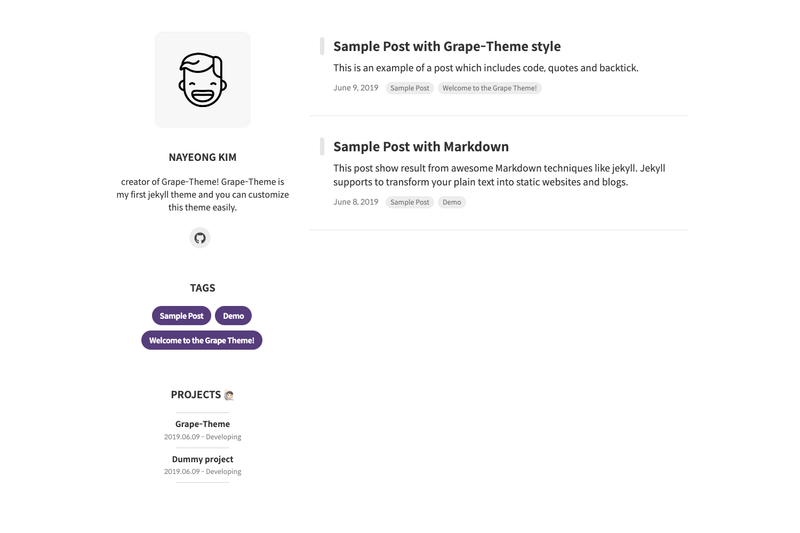
Task: Click the author bio description text
Action: [x=203, y=194]
